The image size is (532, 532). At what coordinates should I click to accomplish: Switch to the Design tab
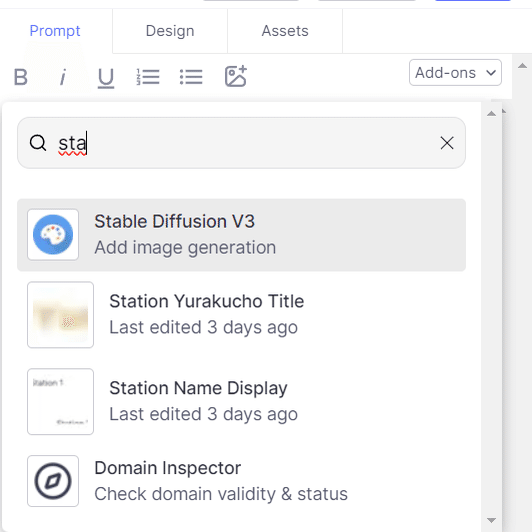pos(170,31)
